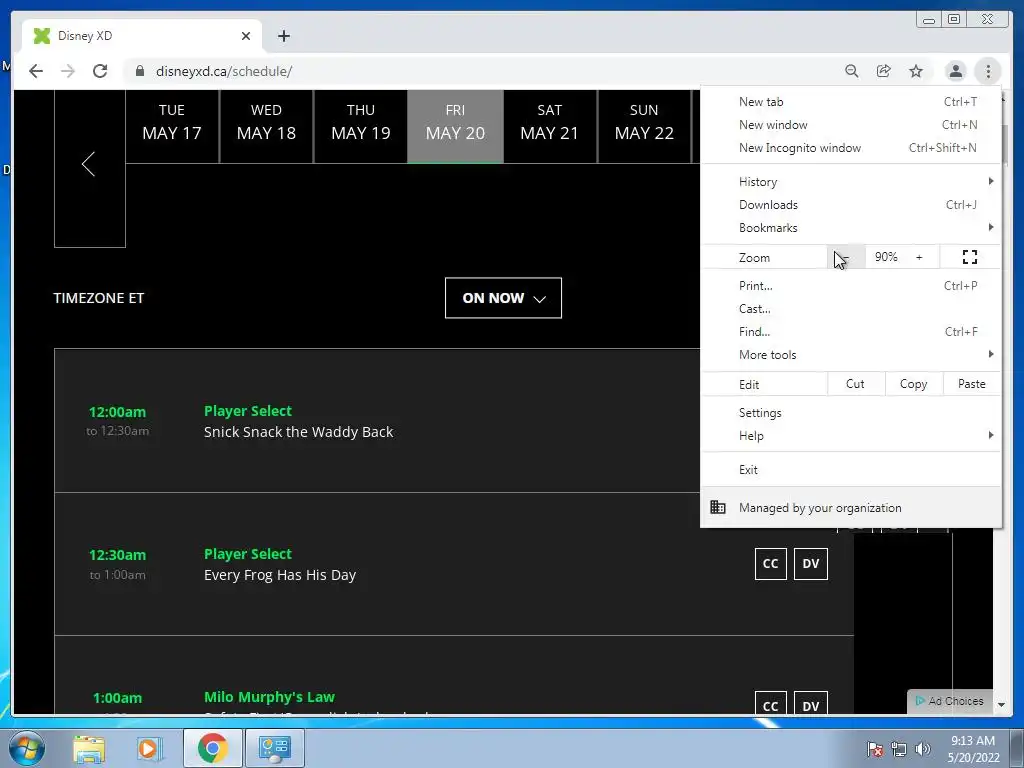Select the FRI MAY 20 schedule tab

tap(455, 126)
